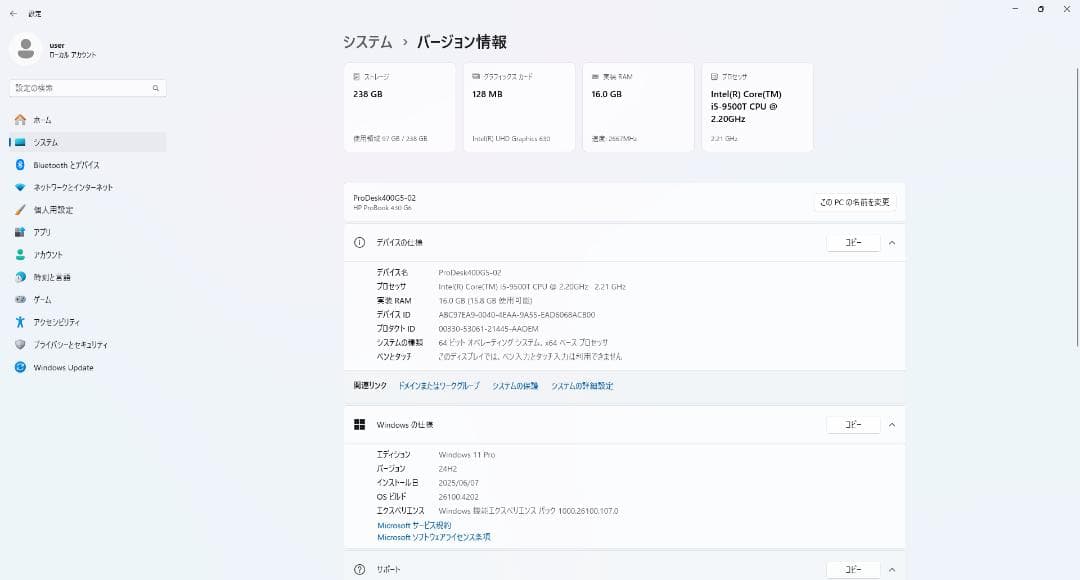Open Windows Update page

[x=63, y=367]
